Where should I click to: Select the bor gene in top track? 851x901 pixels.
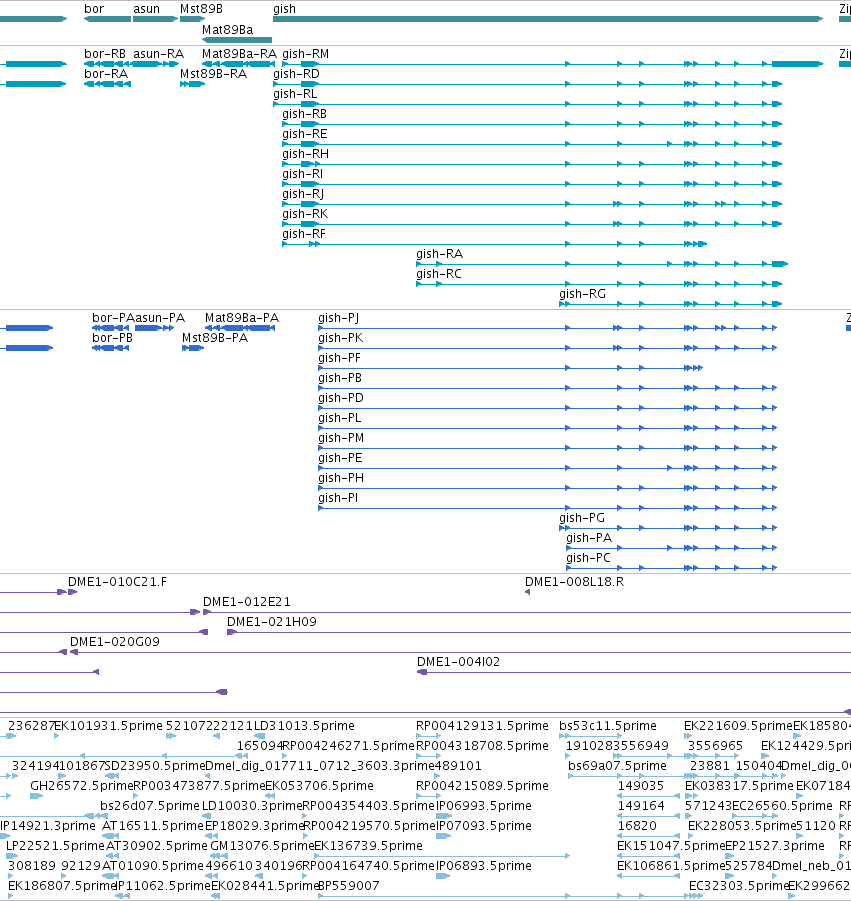coord(107,19)
